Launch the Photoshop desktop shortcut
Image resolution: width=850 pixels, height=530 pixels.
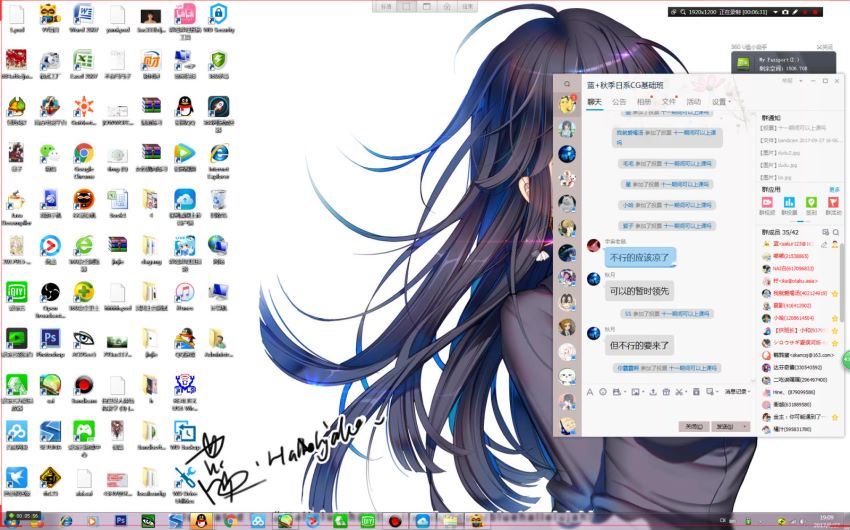50,342
